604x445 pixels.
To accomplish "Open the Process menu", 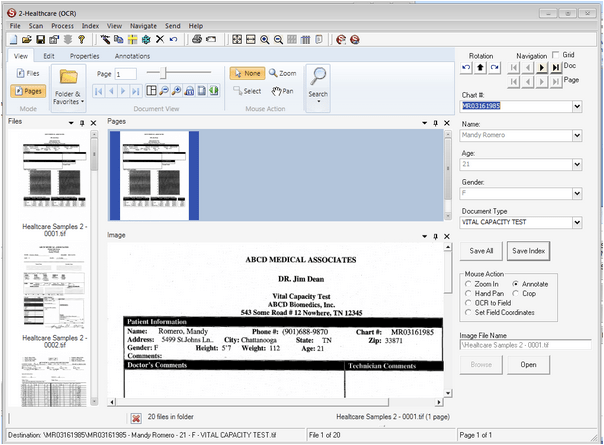I will pyautogui.click(x=62, y=26).
